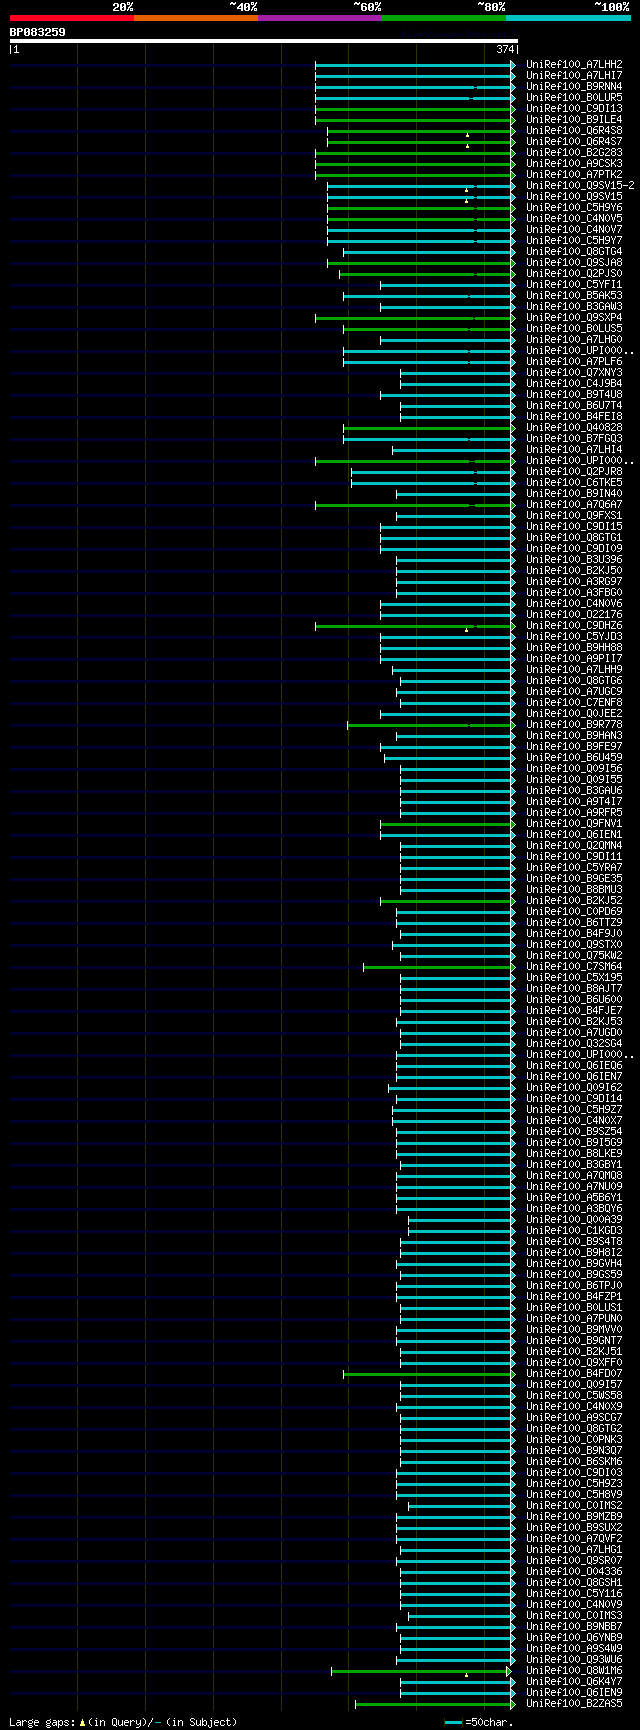Click the UniRef100_Q7XNY3 entry
The image size is (640, 1730).
tap(574, 372)
